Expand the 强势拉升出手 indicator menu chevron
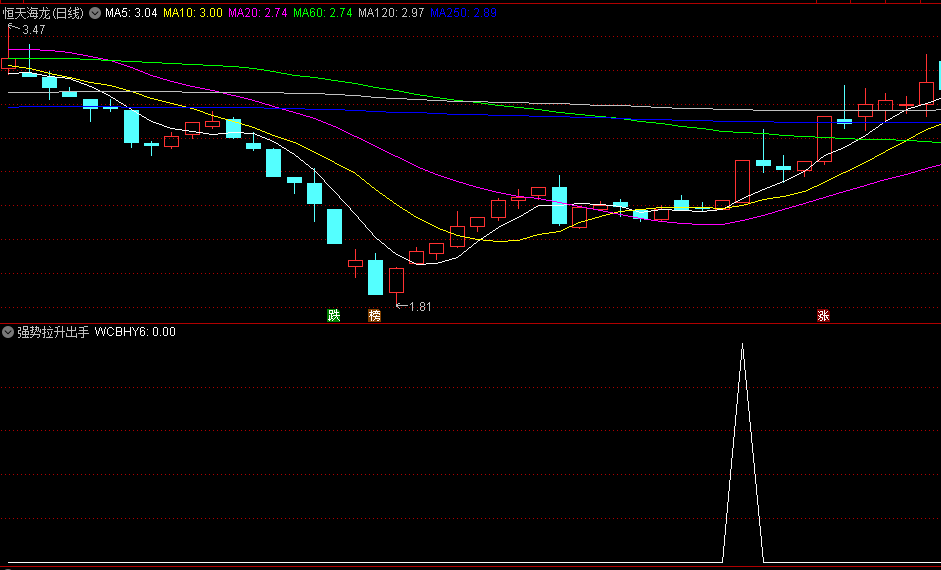941x570 pixels. tap(8, 332)
